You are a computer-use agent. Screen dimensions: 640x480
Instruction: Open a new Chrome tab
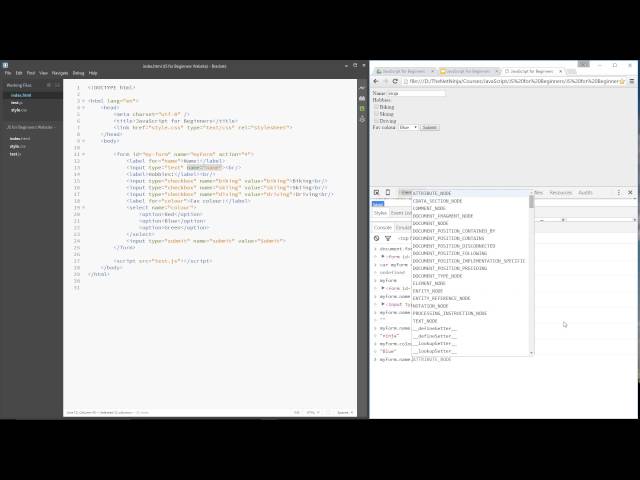pos(571,71)
